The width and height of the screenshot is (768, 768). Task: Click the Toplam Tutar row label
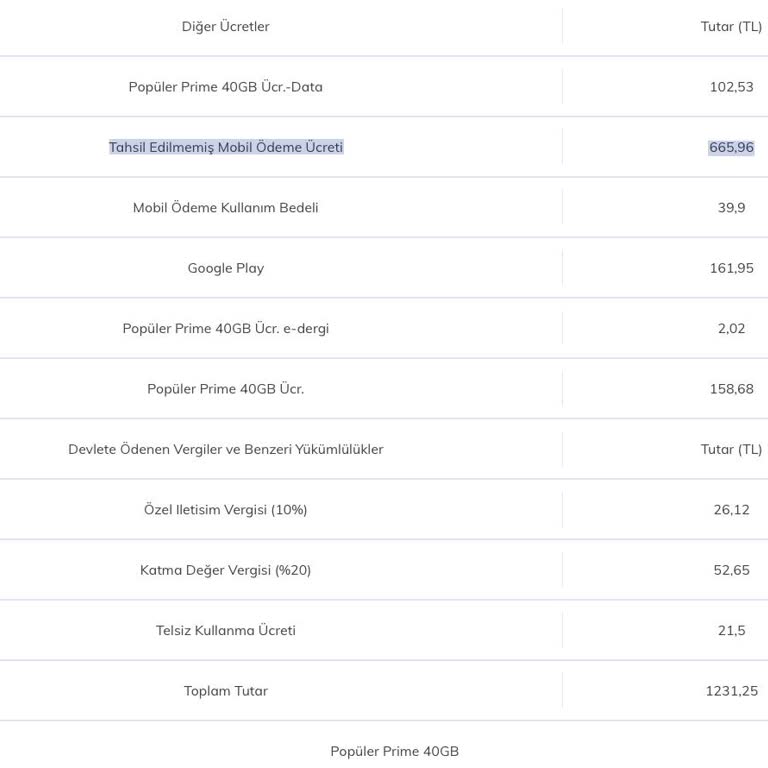225,691
